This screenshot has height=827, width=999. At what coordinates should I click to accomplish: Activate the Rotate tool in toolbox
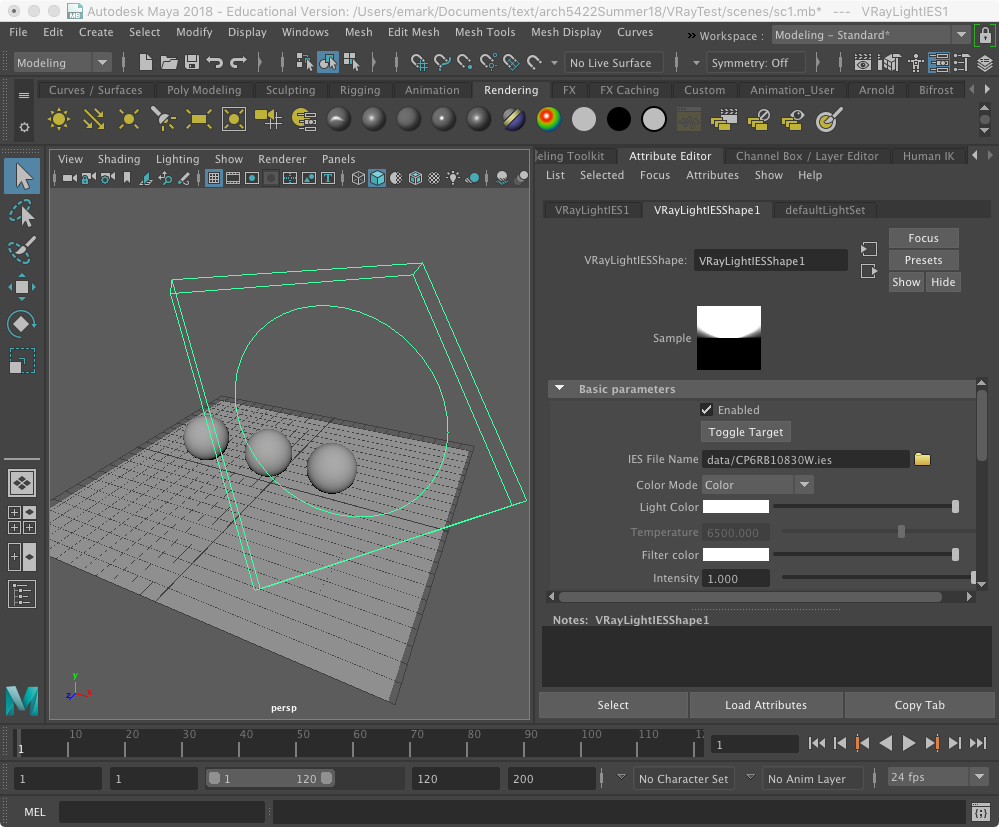pyautogui.click(x=22, y=324)
